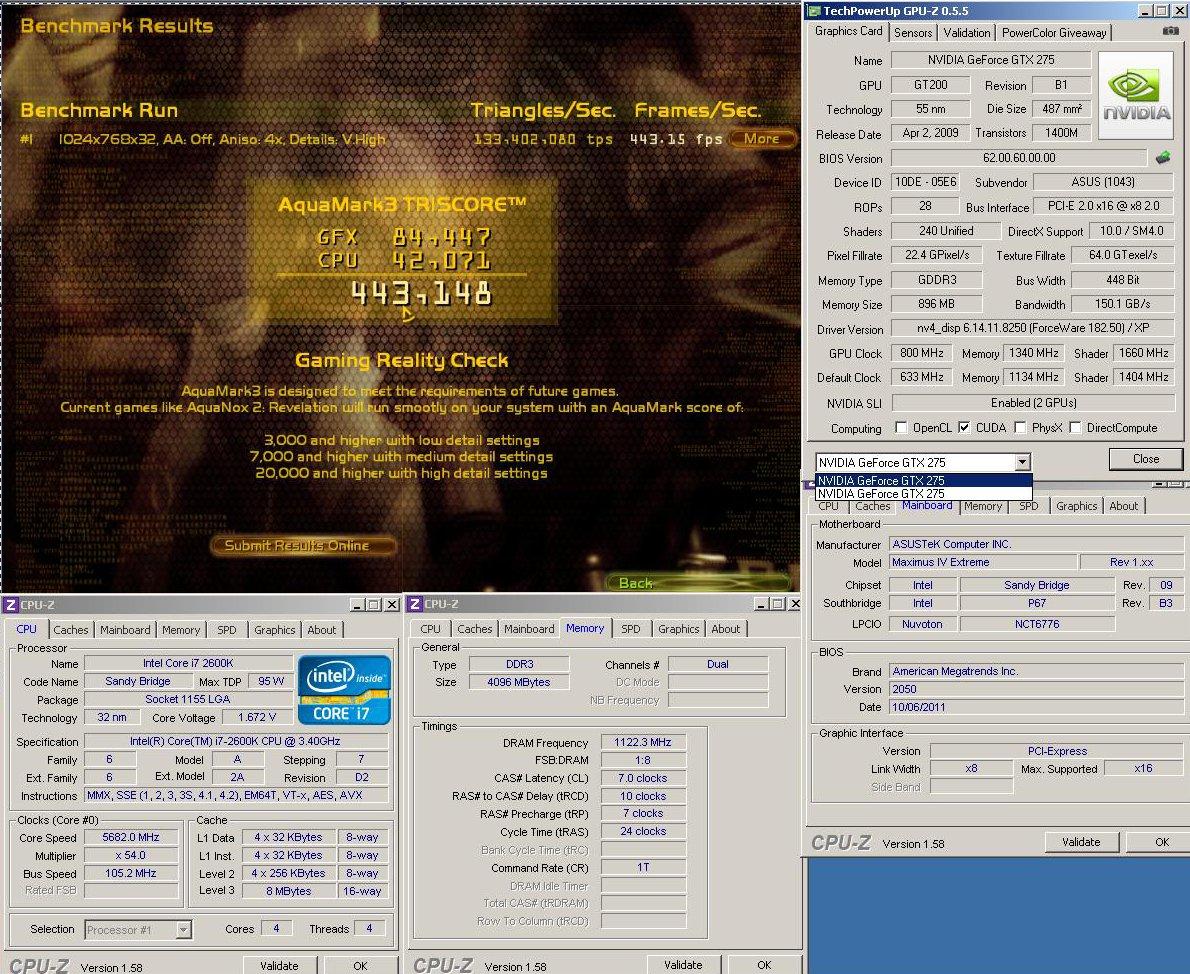
Task: Click the Driver Version field in GPU-Z
Action: pyautogui.click(x=1033, y=328)
